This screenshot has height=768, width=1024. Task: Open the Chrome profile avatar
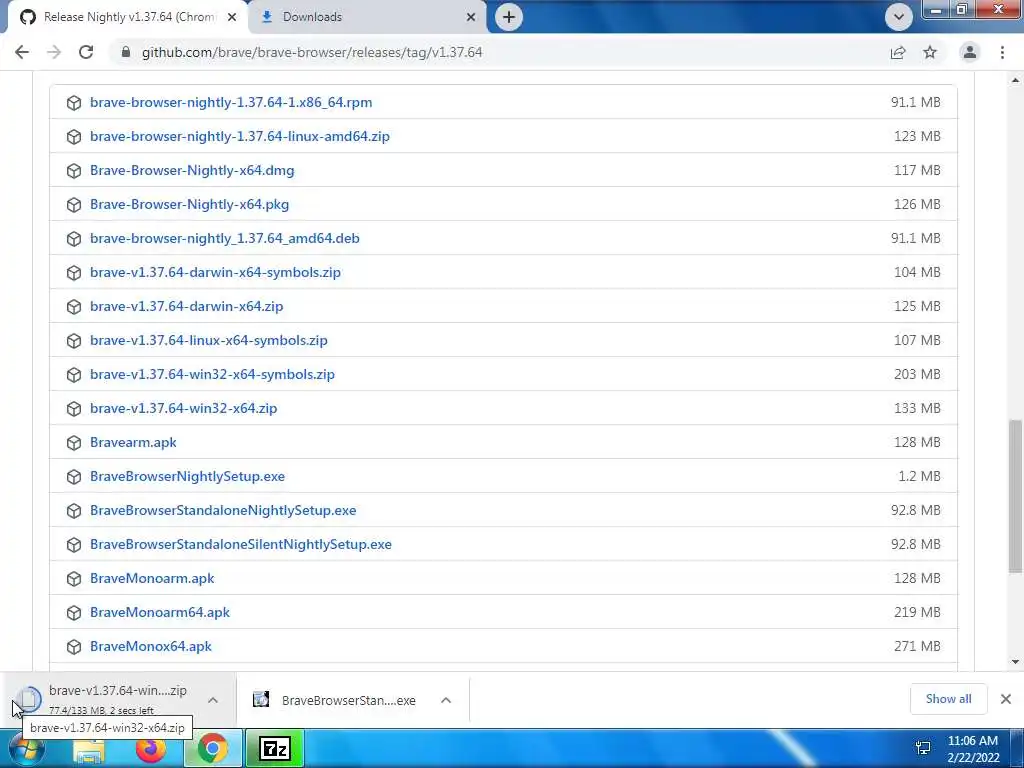click(970, 52)
